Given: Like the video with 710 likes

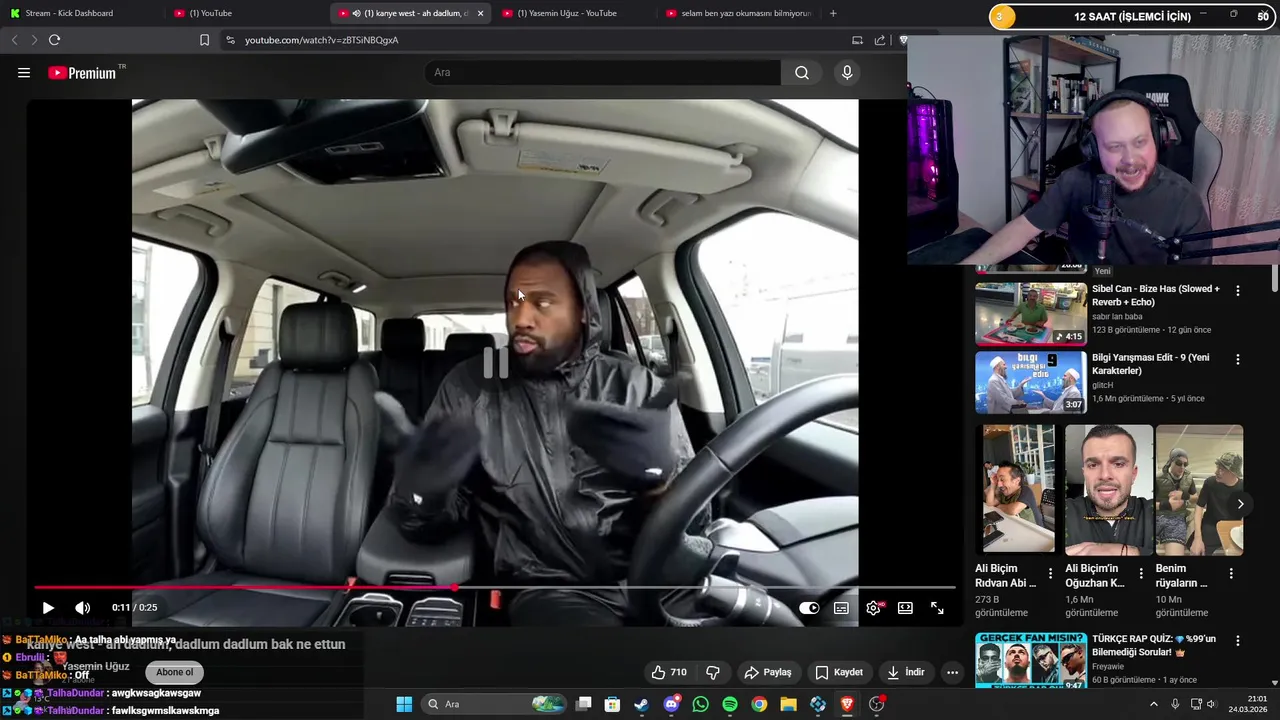Looking at the screenshot, I should (668, 672).
